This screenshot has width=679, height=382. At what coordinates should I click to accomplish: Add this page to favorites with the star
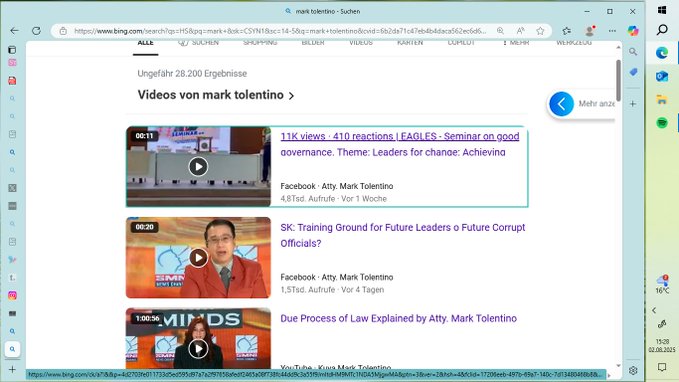(540, 31)
